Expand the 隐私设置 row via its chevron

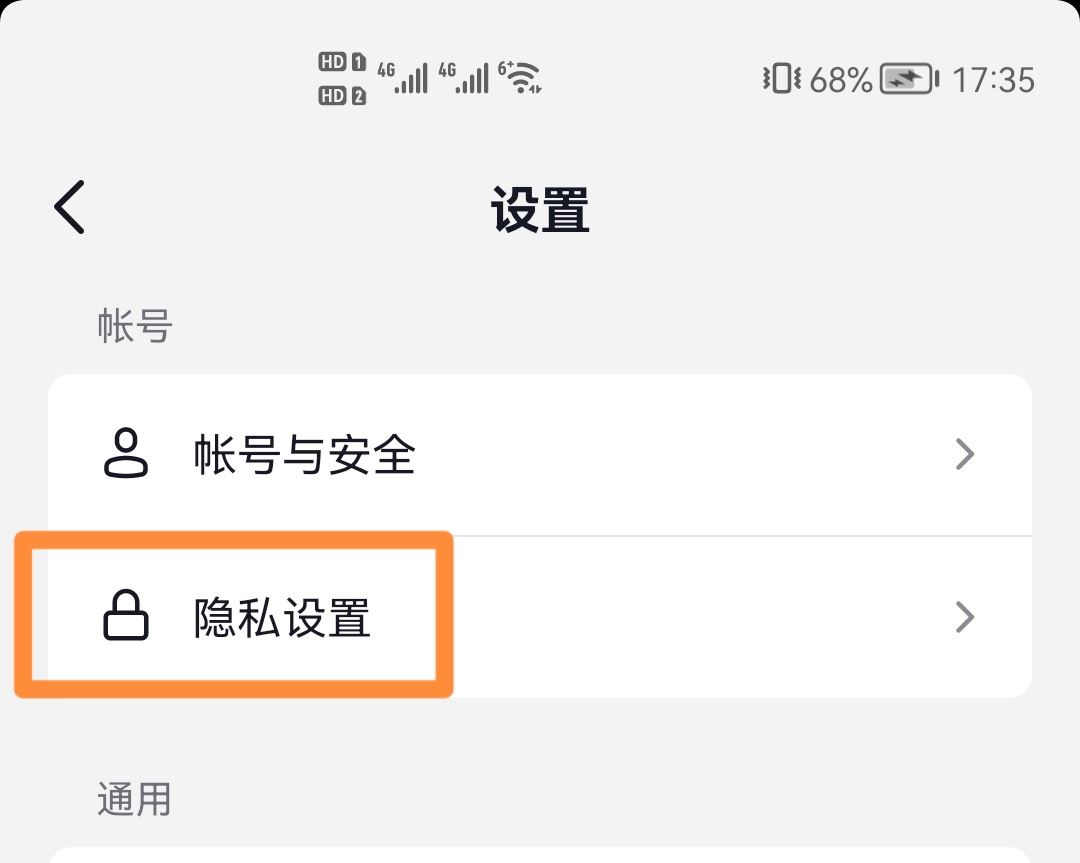964,618
